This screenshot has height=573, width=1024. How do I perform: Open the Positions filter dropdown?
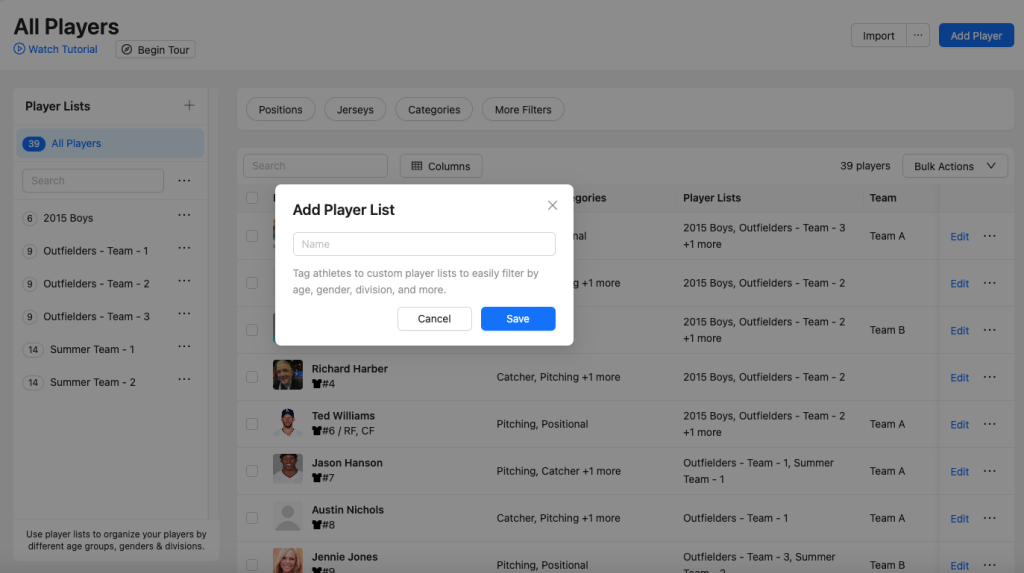pos(280,110)
